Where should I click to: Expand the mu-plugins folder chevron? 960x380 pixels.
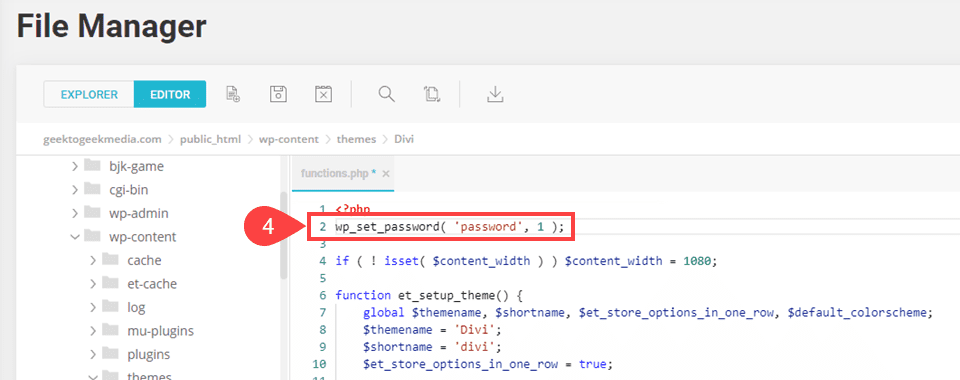click(x=93, y=330)
